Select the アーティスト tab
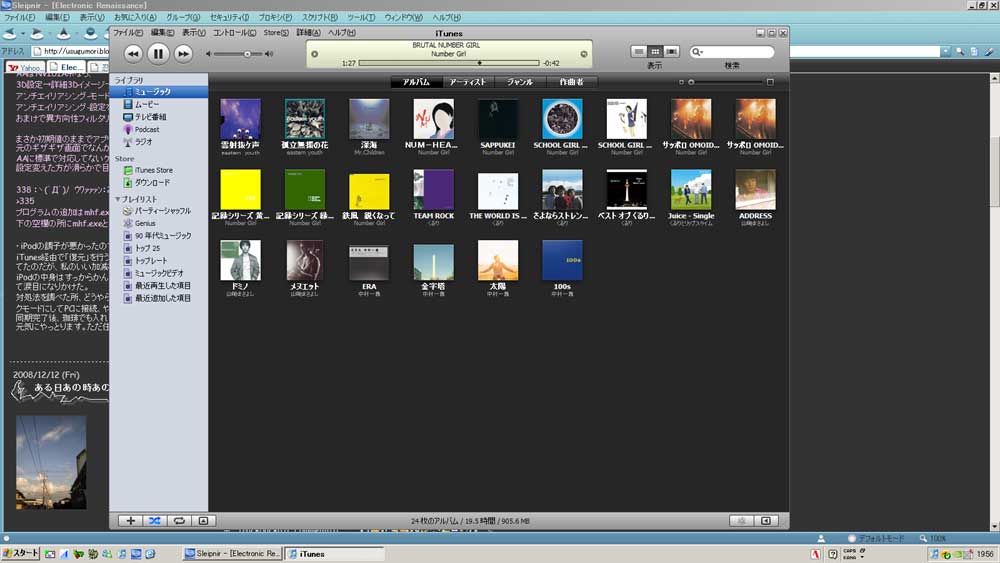Image resolution: width=1000 pixels, height=563 pixels. coord(467,82)
